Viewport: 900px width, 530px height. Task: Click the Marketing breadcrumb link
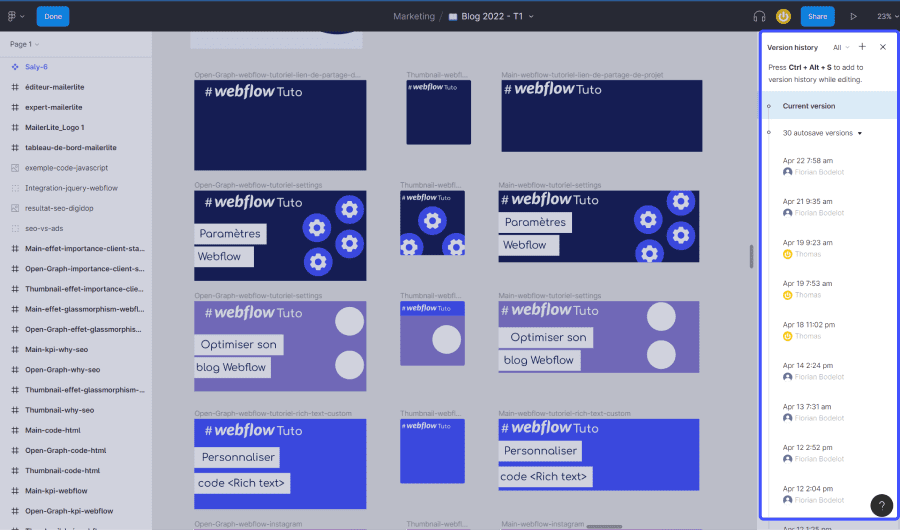414,17
